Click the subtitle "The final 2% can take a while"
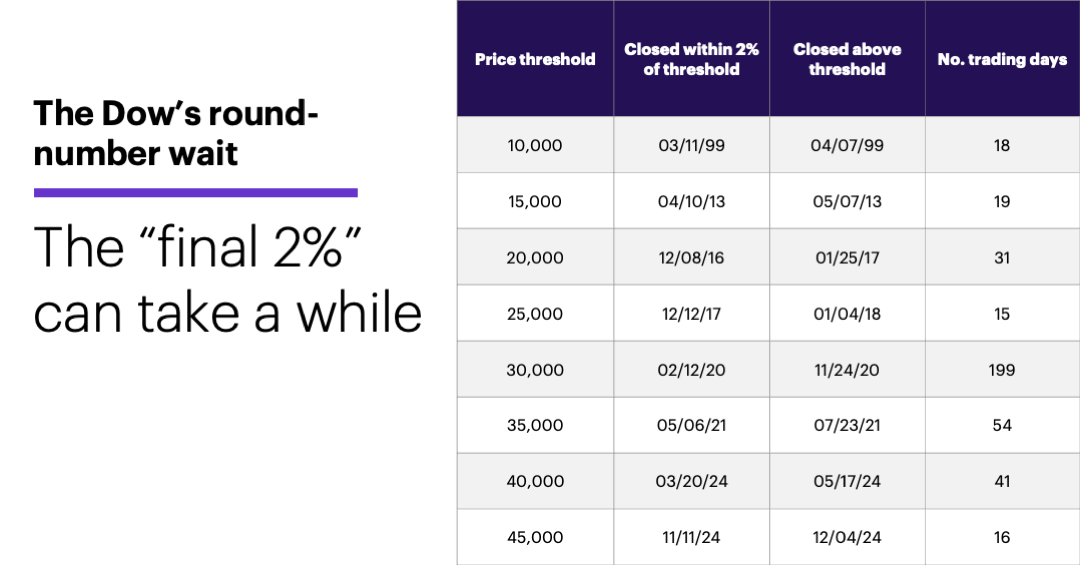 click(227, 280)
